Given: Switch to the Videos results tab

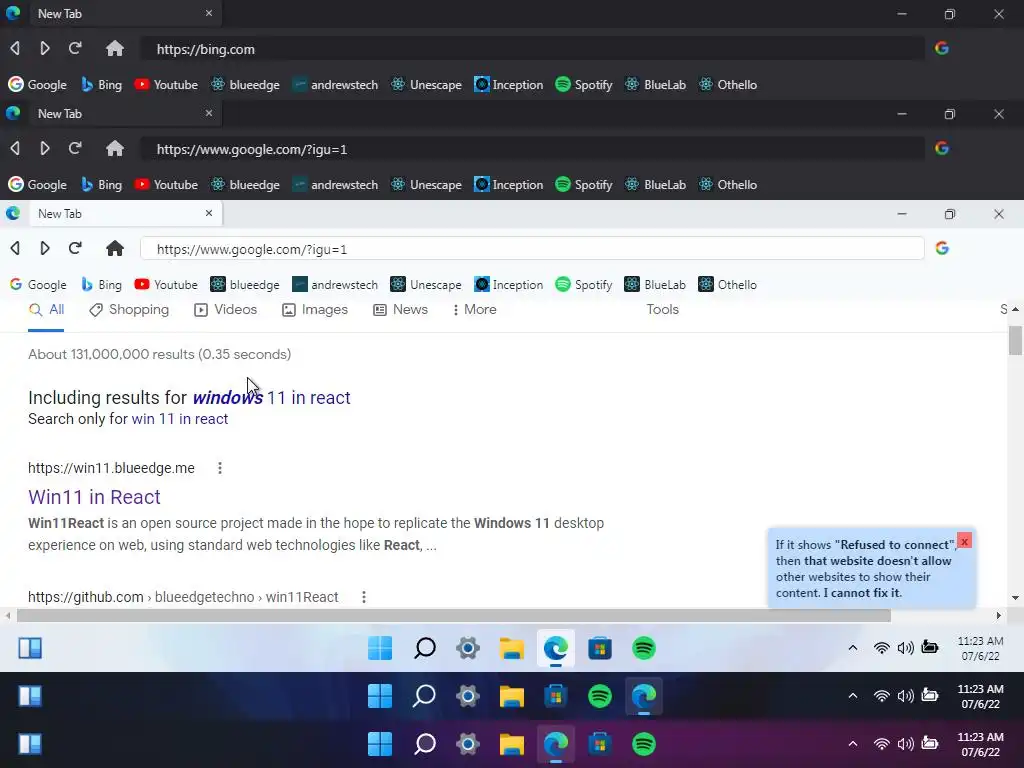Looking at the screenshot, I should [225, 310].
